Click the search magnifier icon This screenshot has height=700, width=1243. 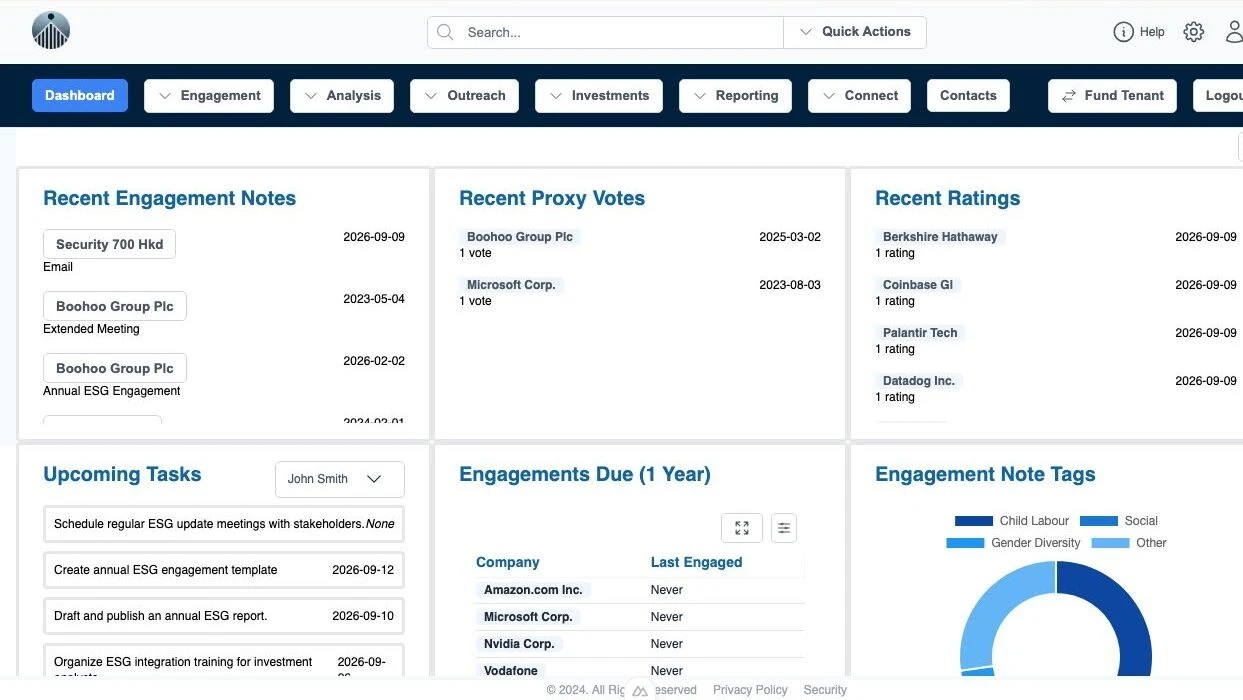(x=445, y=32)
